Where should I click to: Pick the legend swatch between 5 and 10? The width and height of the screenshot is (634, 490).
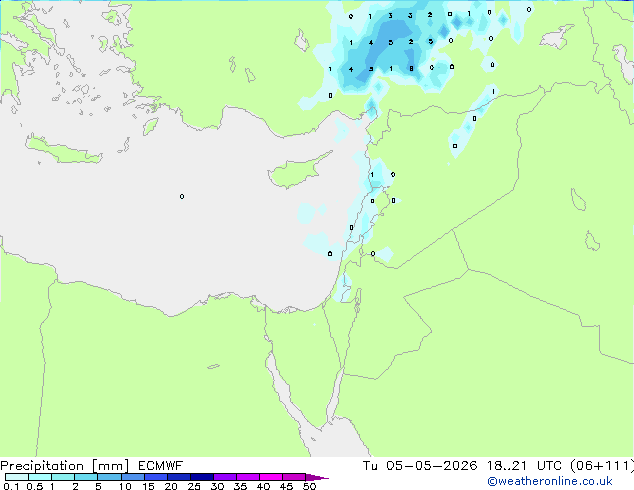109,477
